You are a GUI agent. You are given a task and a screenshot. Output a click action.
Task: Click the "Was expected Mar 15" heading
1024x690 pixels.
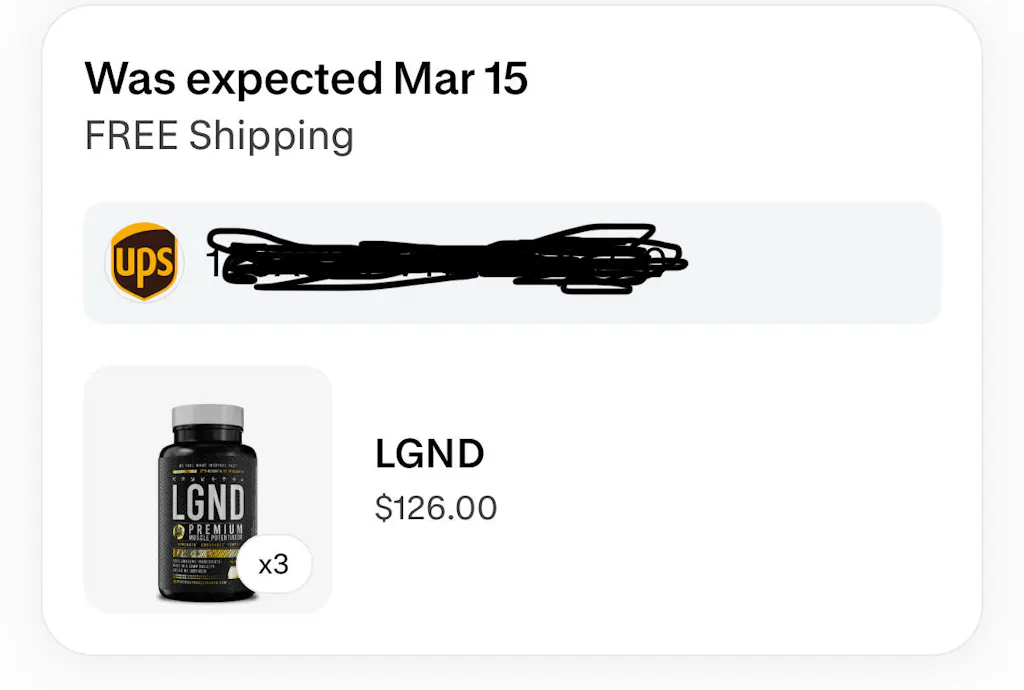coord(306,78)
